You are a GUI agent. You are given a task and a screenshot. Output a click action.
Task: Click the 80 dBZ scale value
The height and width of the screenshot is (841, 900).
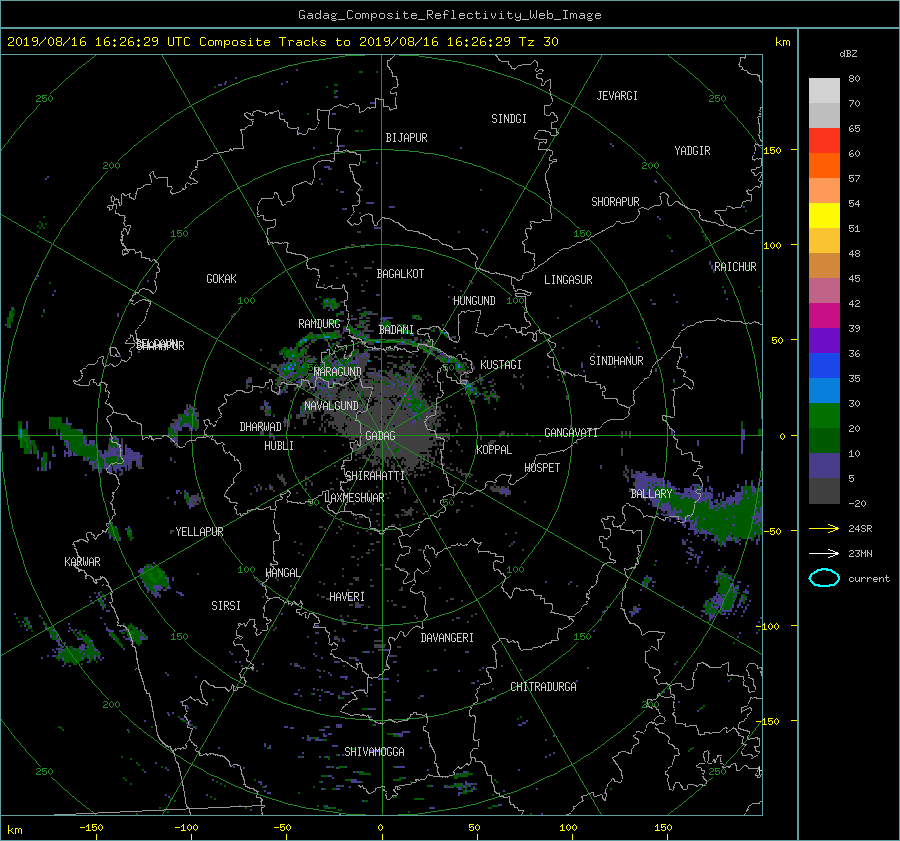tap(854, 79)
